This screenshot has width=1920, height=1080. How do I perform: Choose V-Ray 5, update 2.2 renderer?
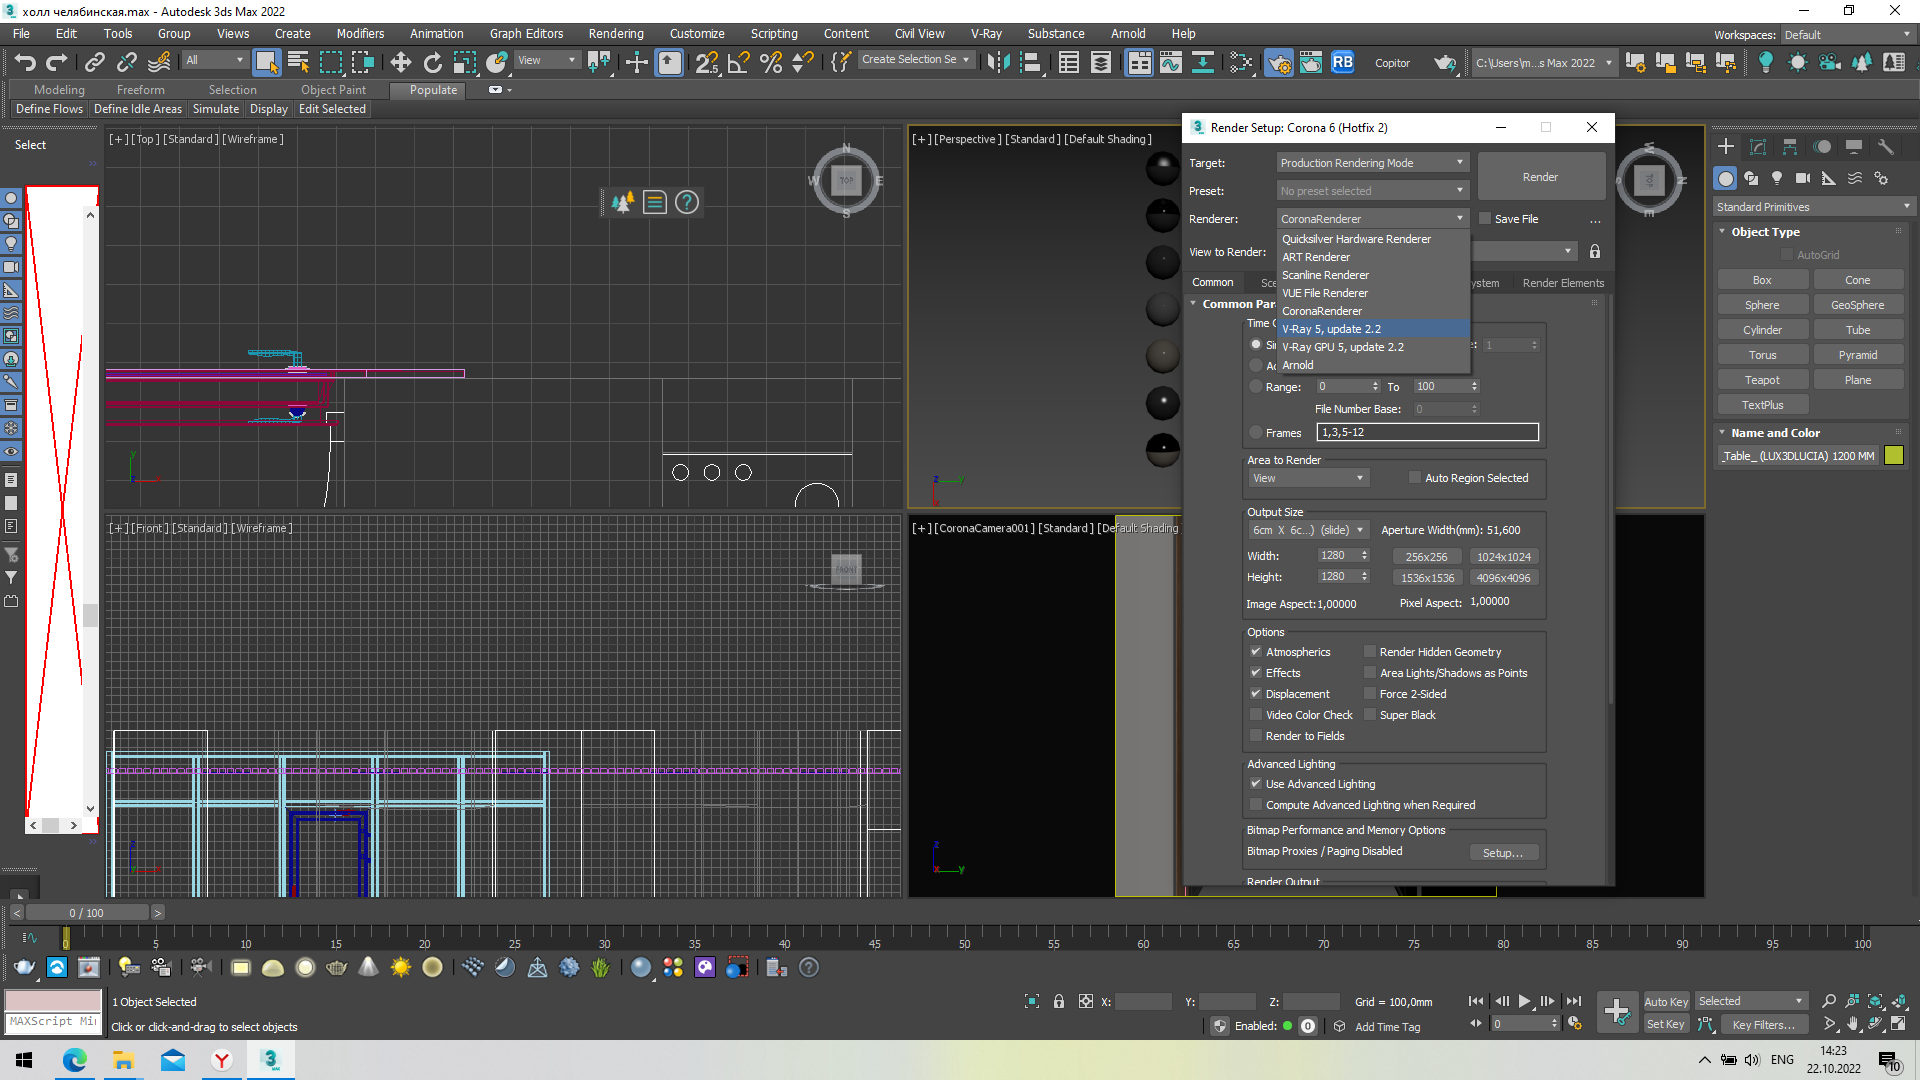(x=1373, y=329)
